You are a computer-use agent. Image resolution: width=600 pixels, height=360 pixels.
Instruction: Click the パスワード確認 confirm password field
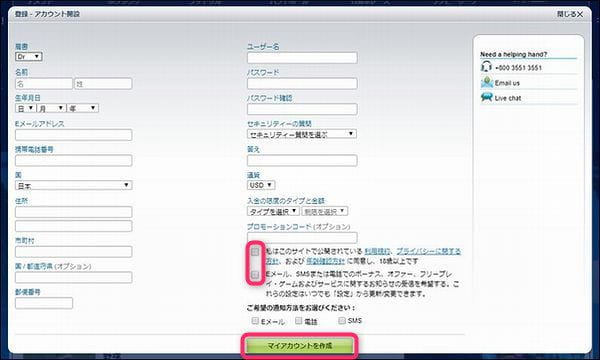(x=302, y=109)
